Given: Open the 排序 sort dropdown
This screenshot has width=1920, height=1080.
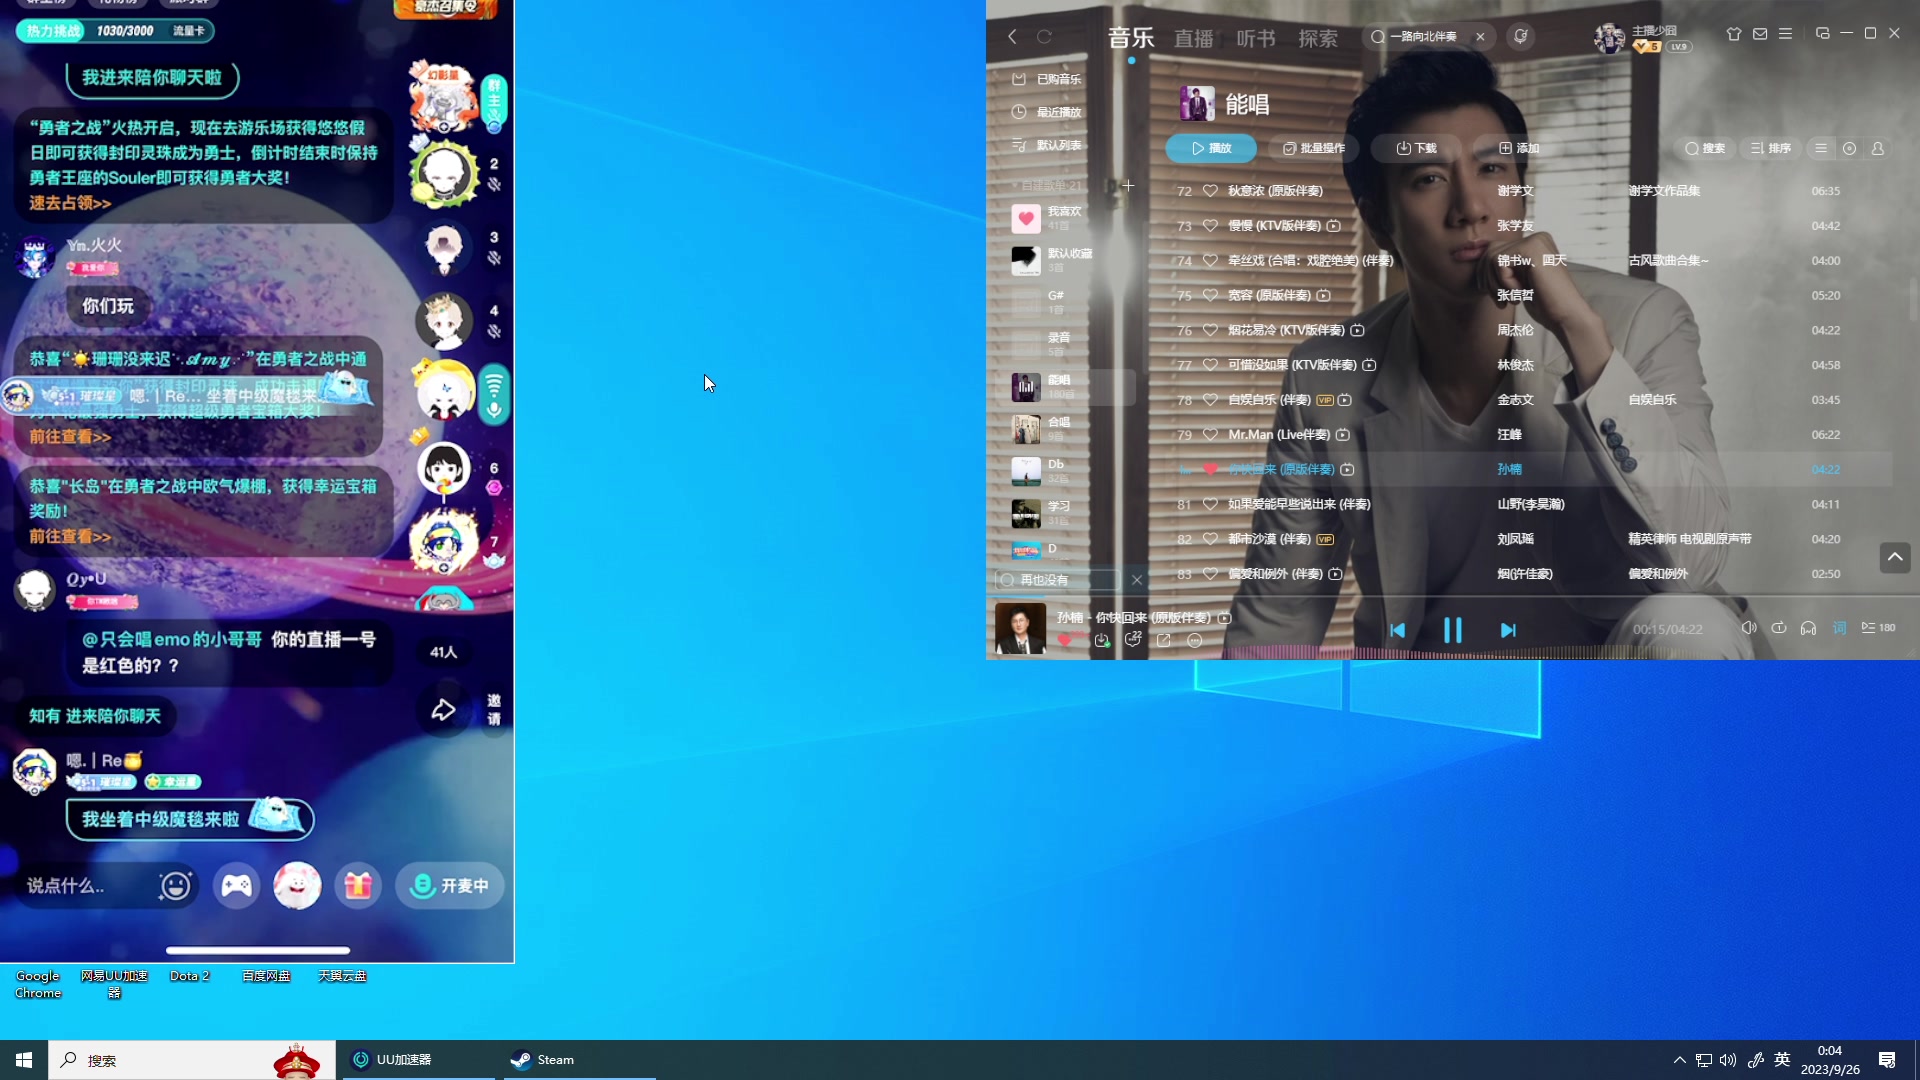Looking at the screenshot, I should click(x=1771, y=148).
